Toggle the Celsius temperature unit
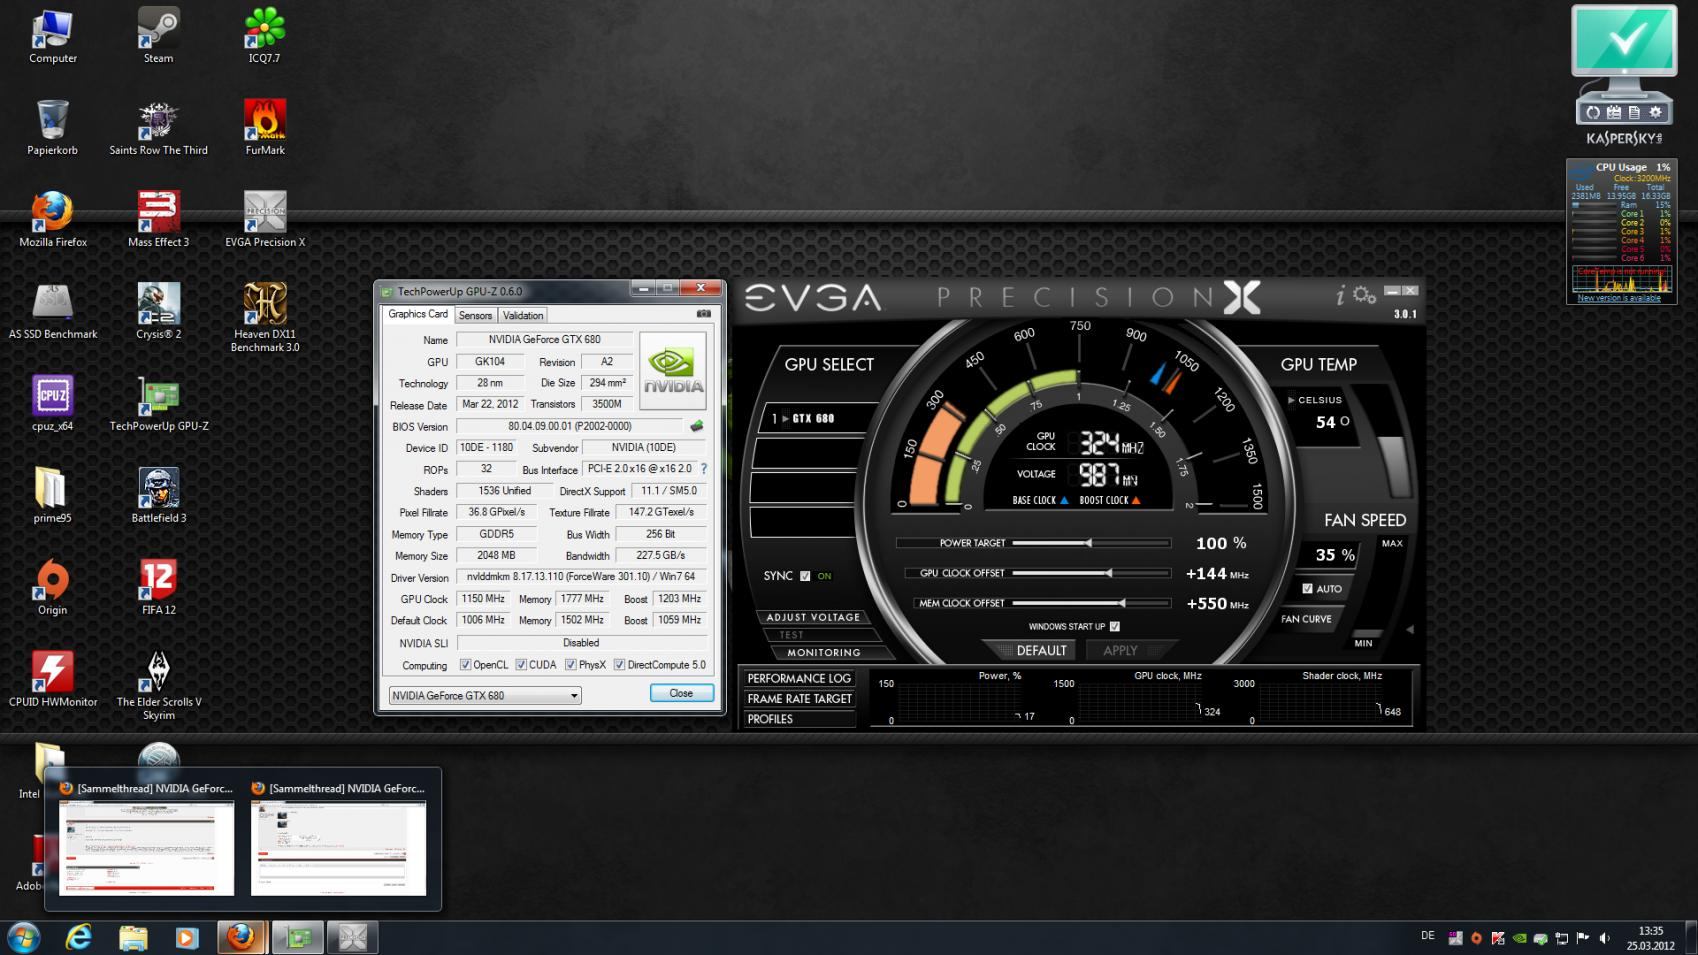This screenshot has height=955, width=1698. 1315,400
